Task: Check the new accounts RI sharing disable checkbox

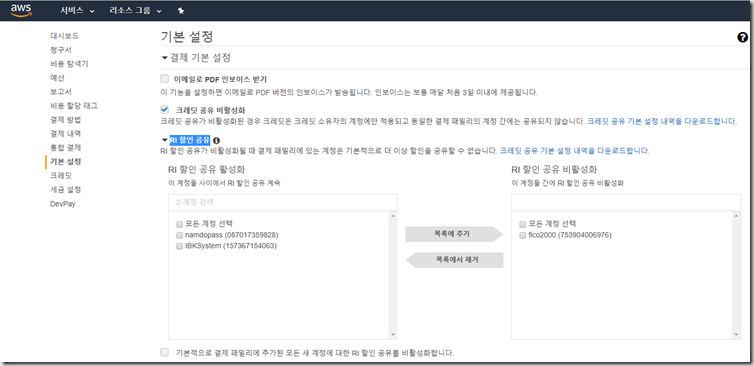Action: point(165,353)
